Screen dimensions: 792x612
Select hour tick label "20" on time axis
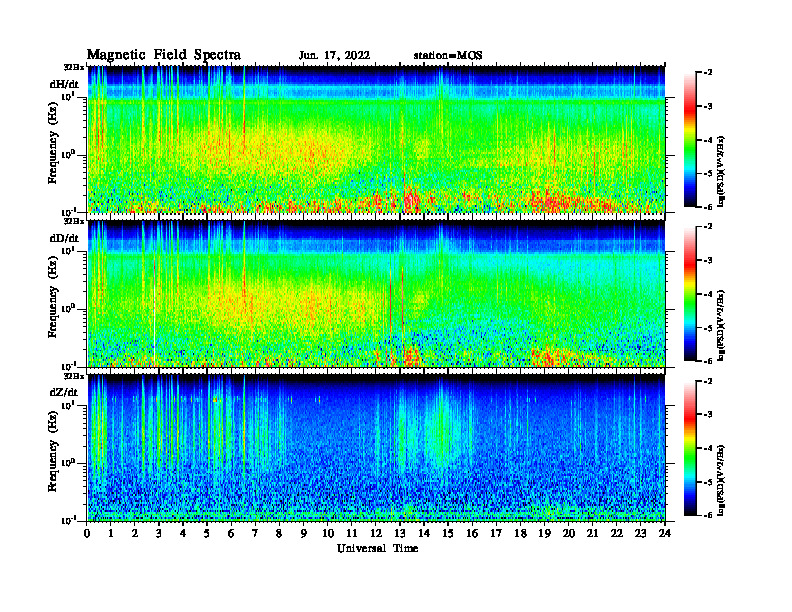(x=568, y=533)
